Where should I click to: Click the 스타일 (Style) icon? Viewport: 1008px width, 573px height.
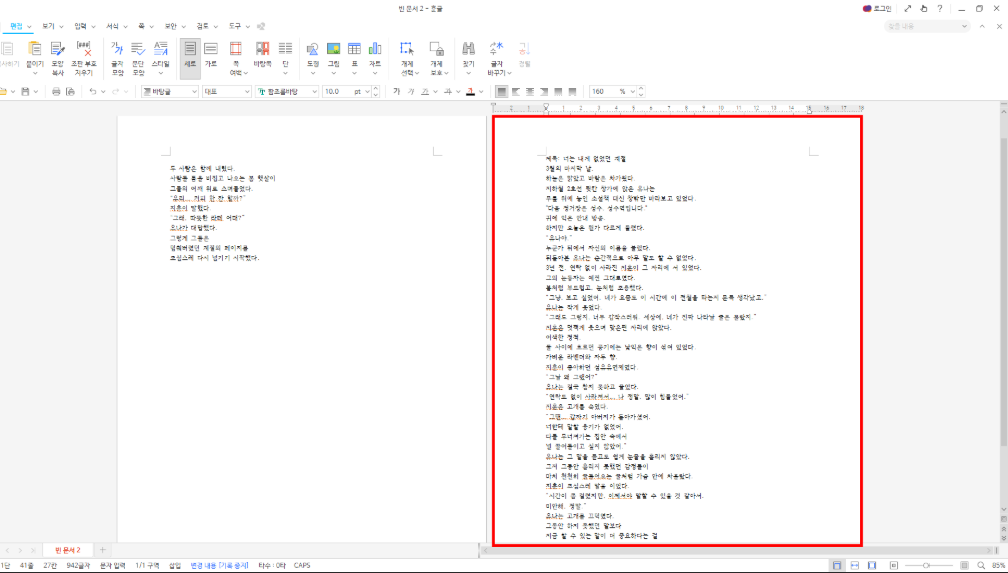pyautogui.click(x=160, y=49)
